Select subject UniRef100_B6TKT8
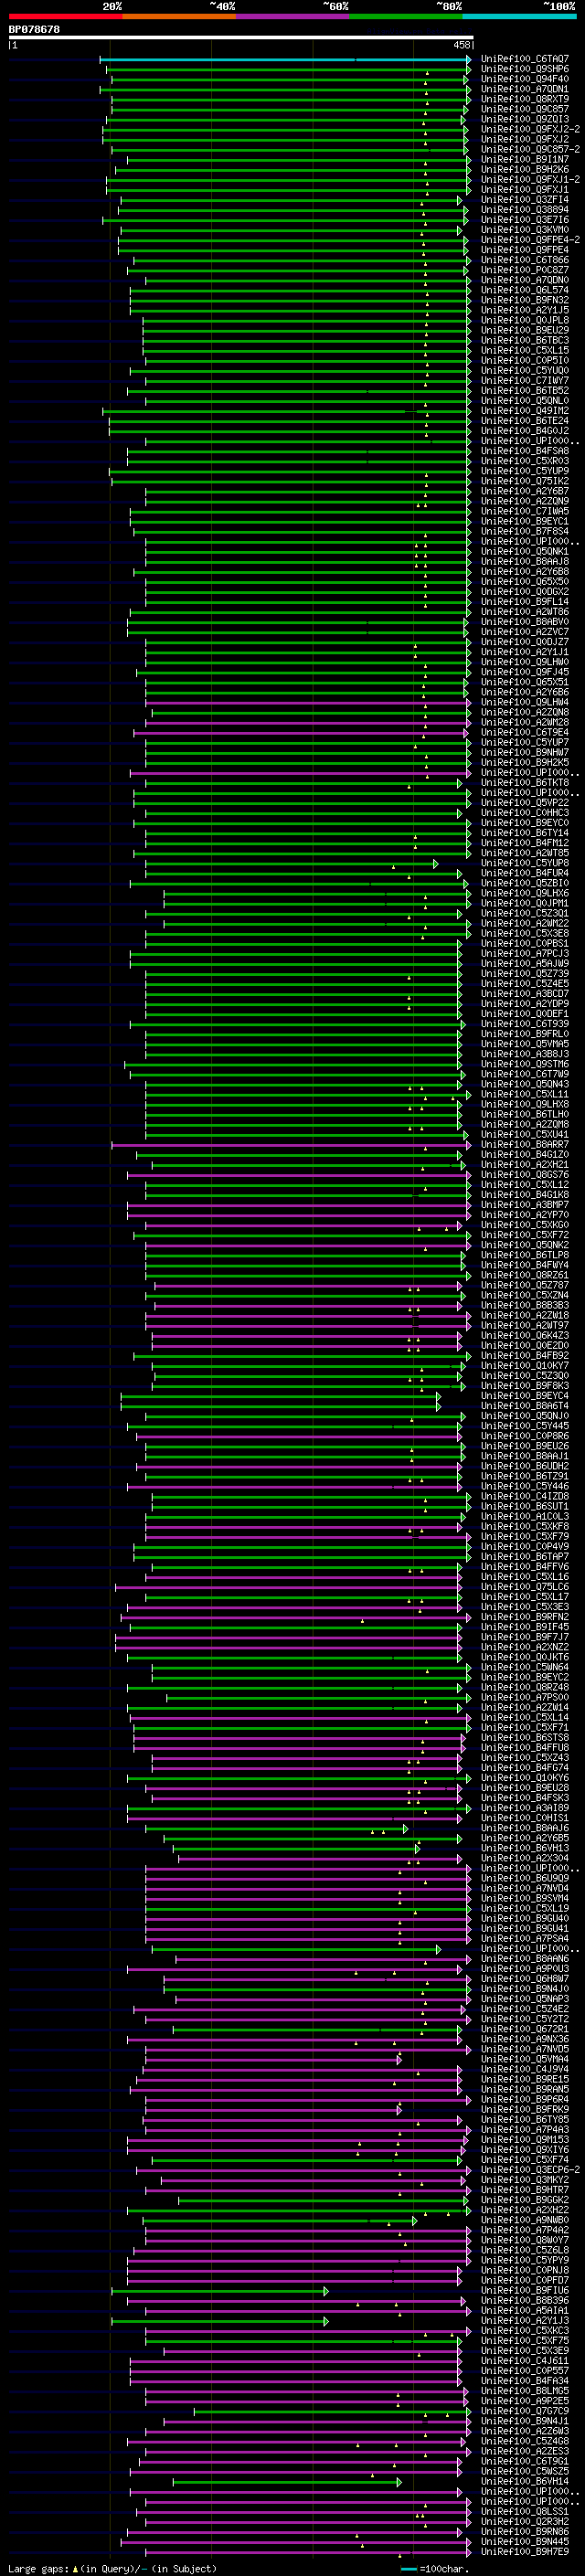 [524, 783]
